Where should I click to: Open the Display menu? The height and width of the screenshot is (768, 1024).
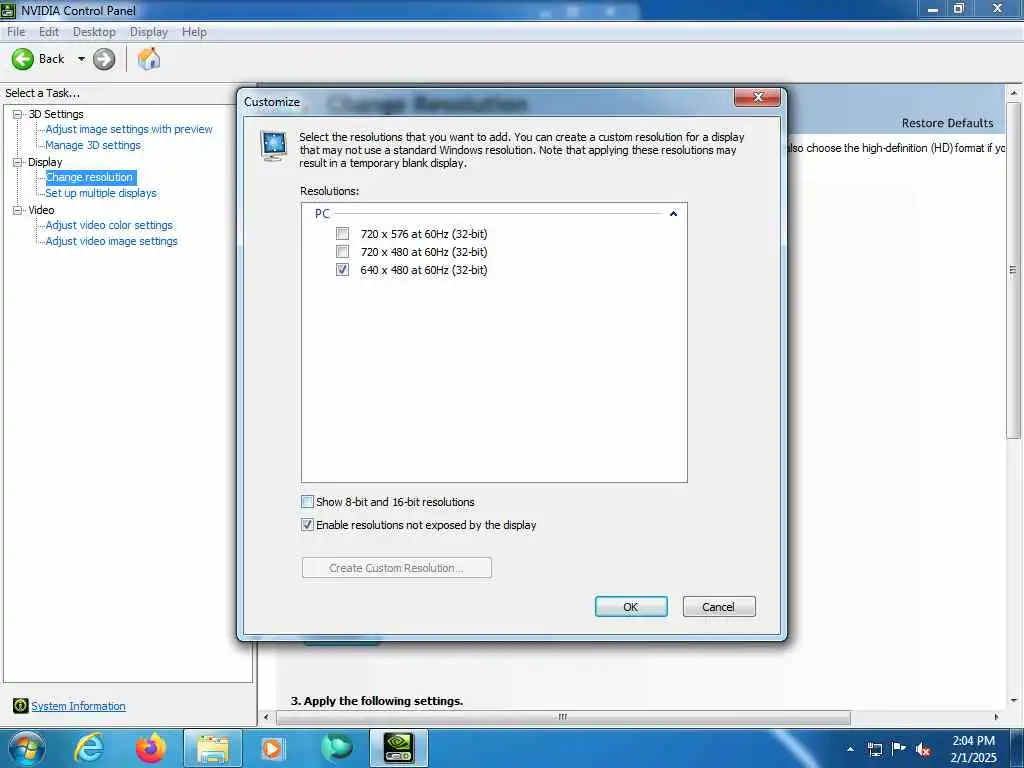(x=149, y=31)
